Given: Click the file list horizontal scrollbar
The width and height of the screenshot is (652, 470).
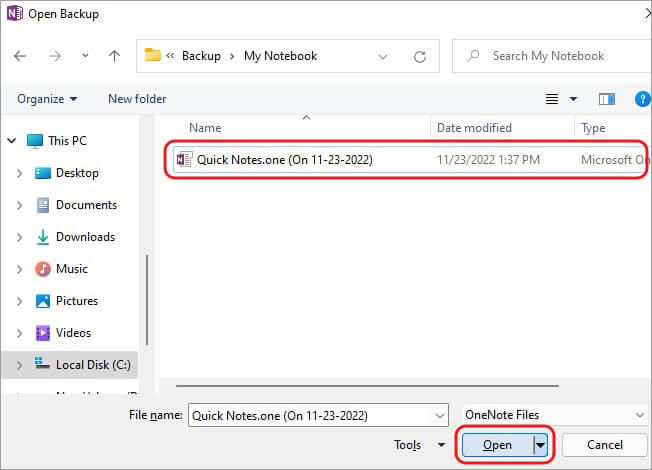Looking at the screenshot, I should (x=367, y=386).
